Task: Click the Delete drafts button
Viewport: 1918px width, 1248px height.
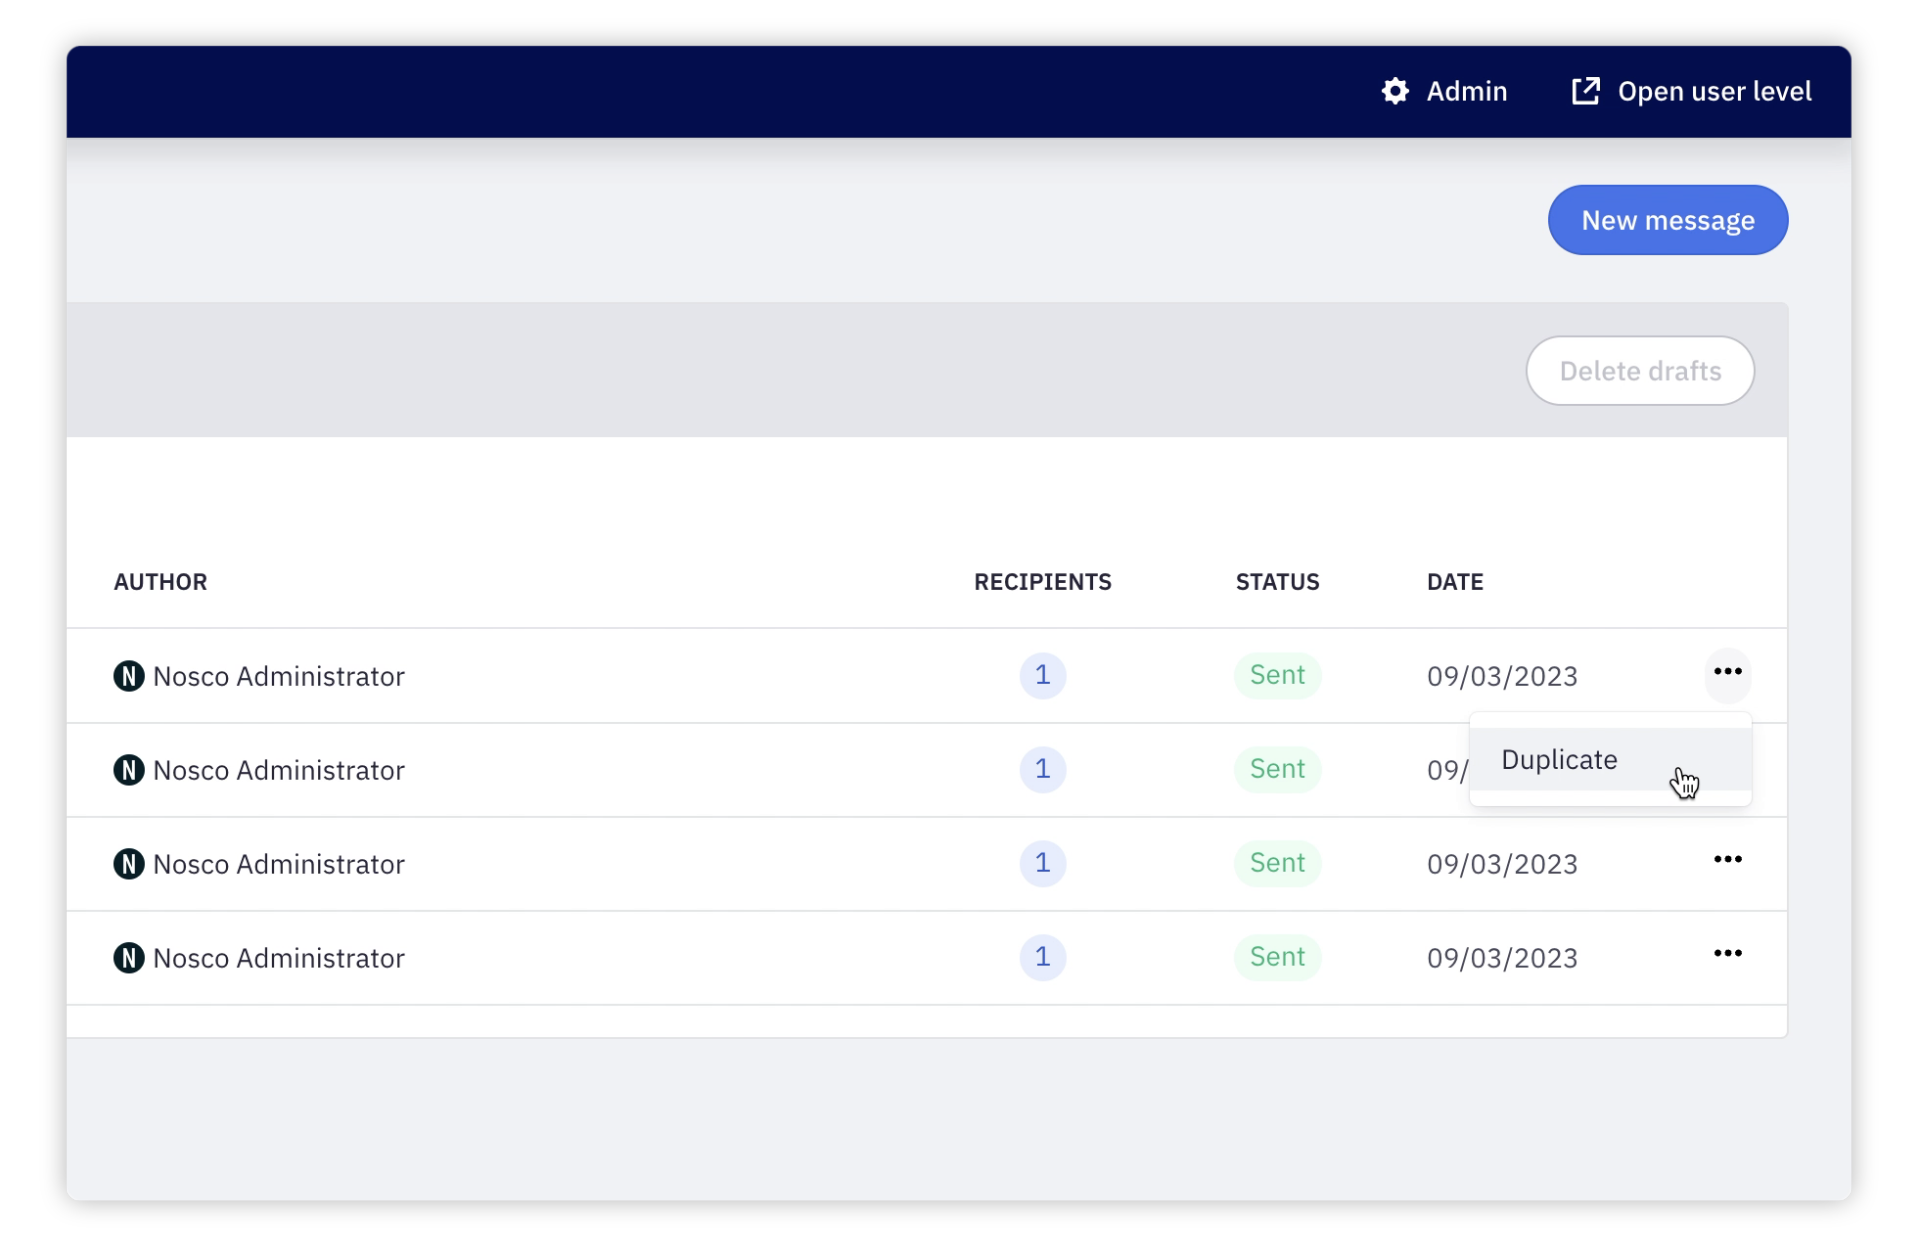Action: (1639, 371)
